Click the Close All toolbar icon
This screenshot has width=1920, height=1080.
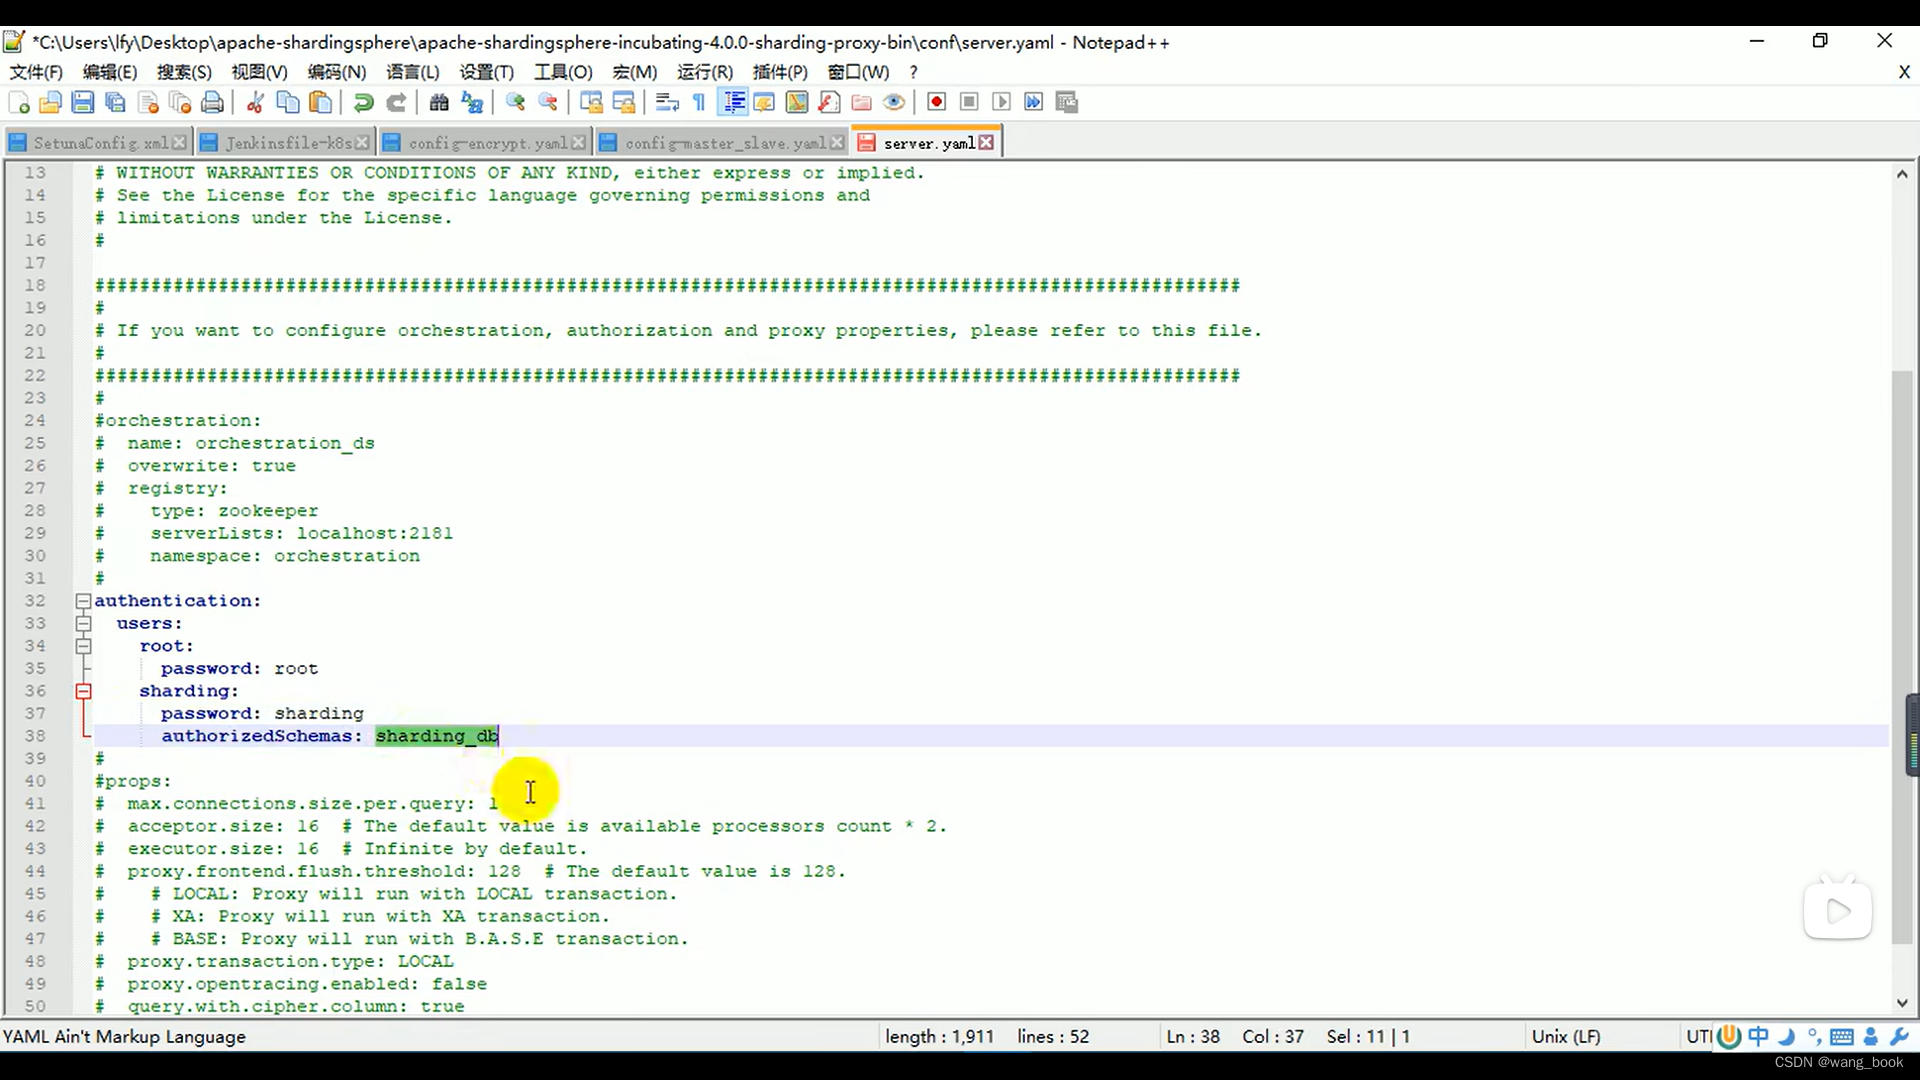[180, 102]
